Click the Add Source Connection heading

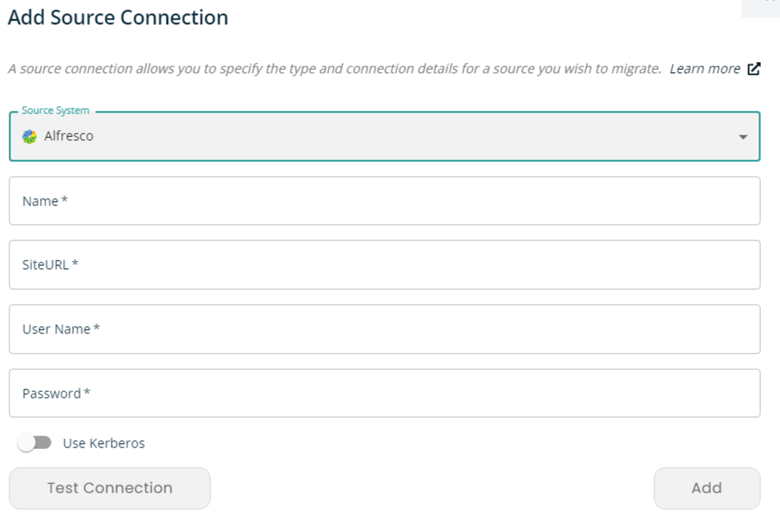pos(118,17)
